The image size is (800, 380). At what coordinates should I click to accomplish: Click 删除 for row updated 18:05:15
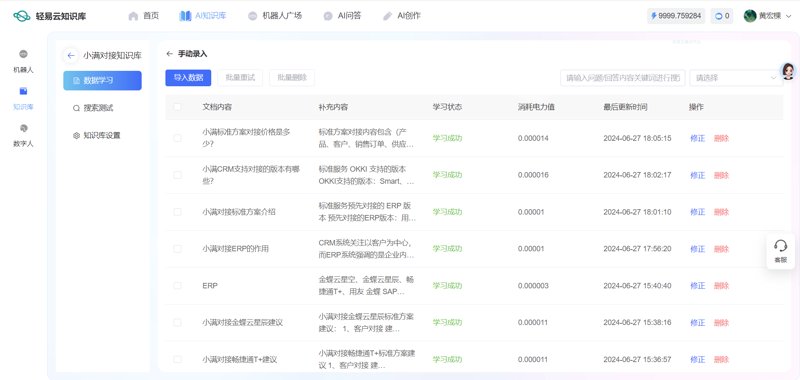[721, 138]
